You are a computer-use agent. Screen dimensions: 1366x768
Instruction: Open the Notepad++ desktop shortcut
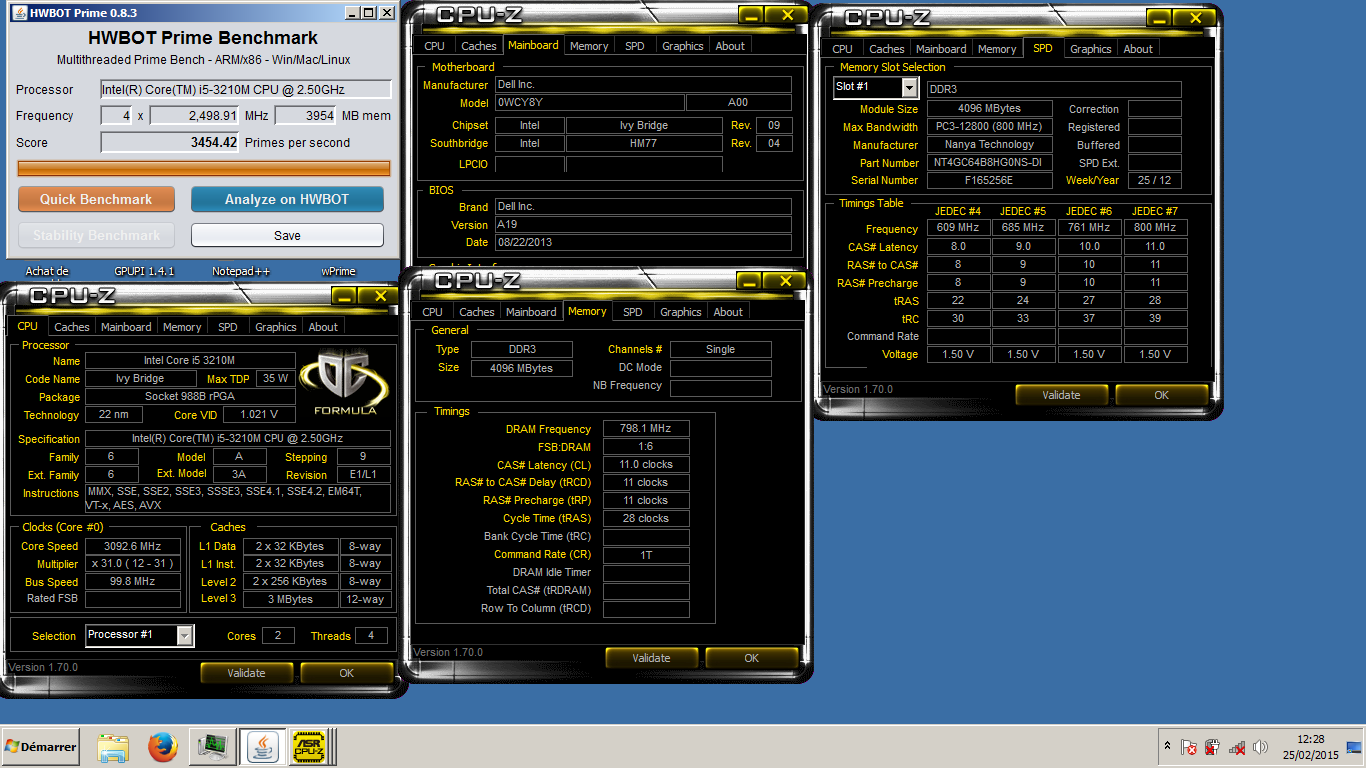241,271
